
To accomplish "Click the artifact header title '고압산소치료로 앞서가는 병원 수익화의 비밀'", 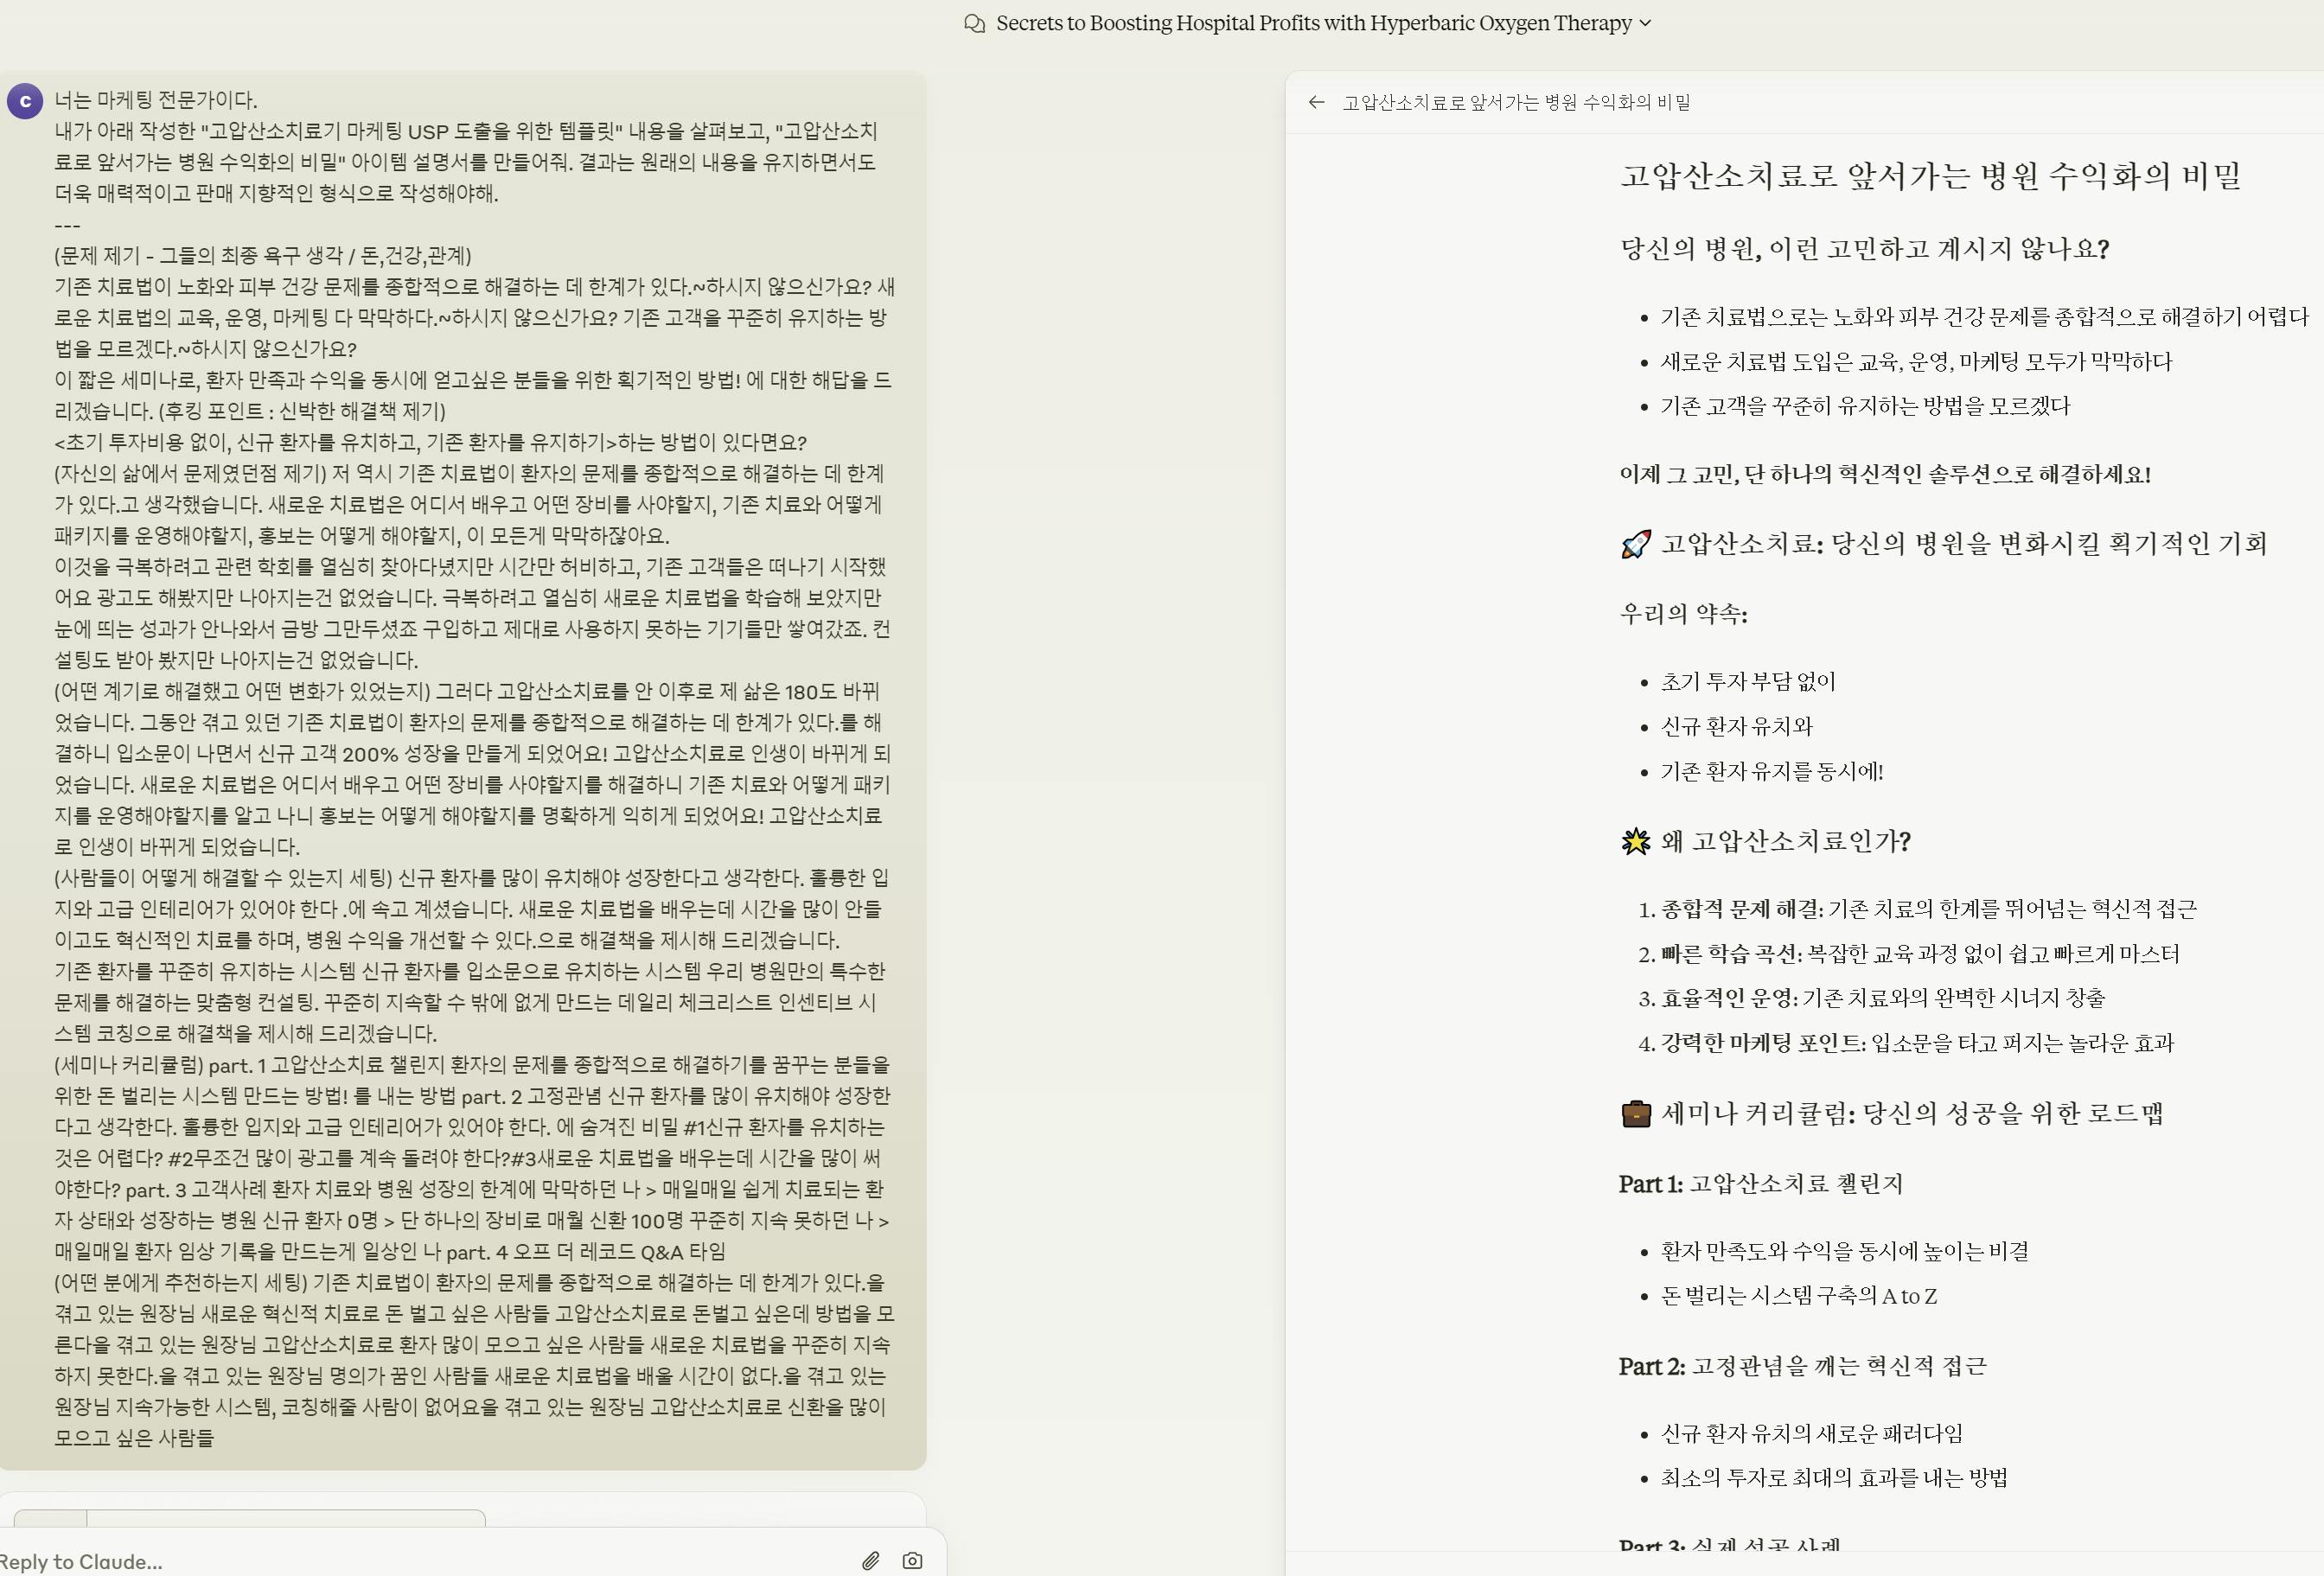I will (x=1516, y=102).
